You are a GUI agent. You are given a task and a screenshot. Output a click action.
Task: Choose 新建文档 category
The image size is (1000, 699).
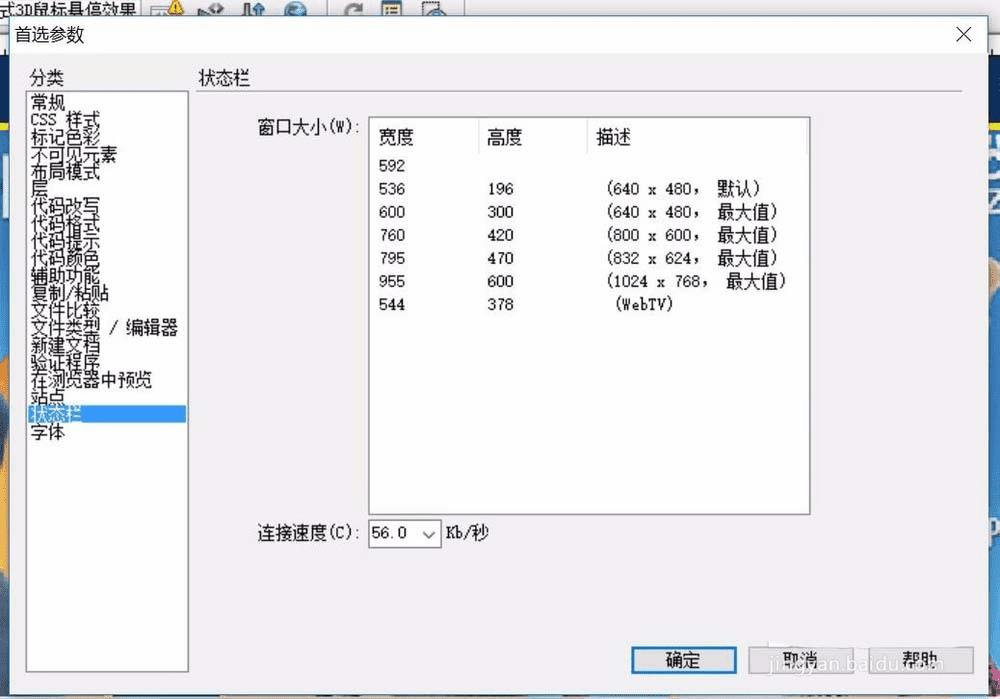click(x=65, y=344)
